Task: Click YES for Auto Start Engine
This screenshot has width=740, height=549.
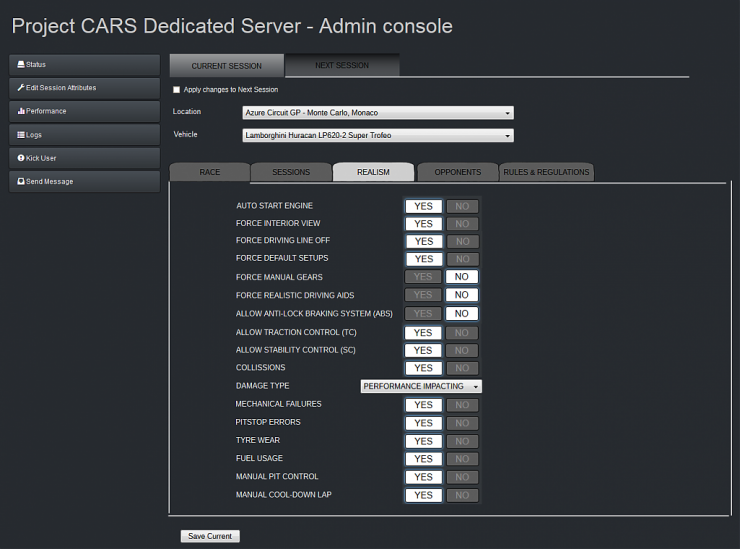Action: point(423,206)
